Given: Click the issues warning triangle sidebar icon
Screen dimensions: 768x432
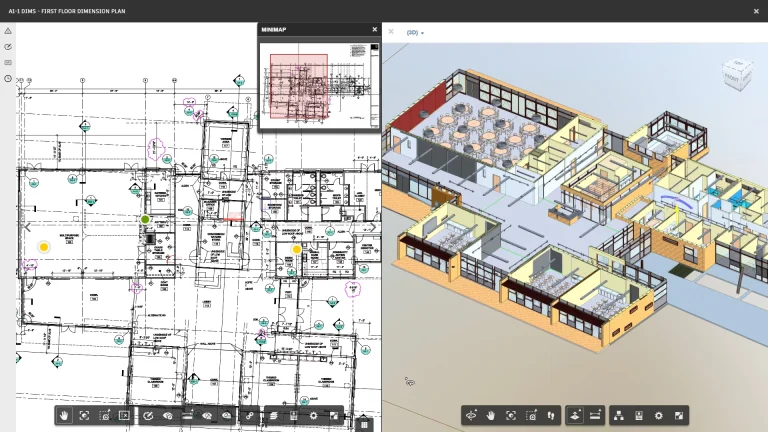Looking at the screenshot, I should [8, 31].
